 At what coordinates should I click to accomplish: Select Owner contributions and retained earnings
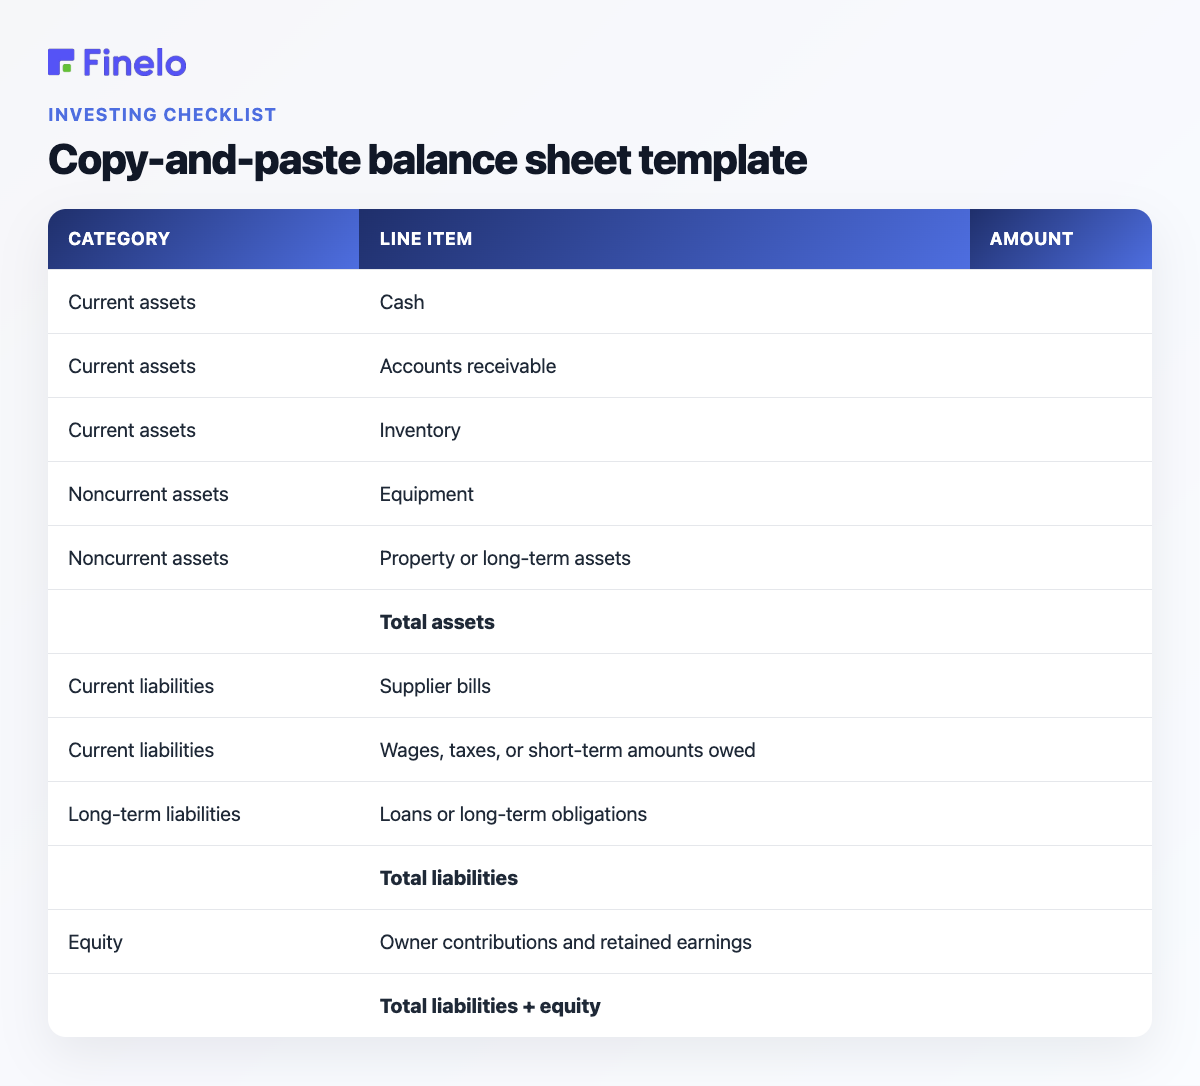coord(566,942)
